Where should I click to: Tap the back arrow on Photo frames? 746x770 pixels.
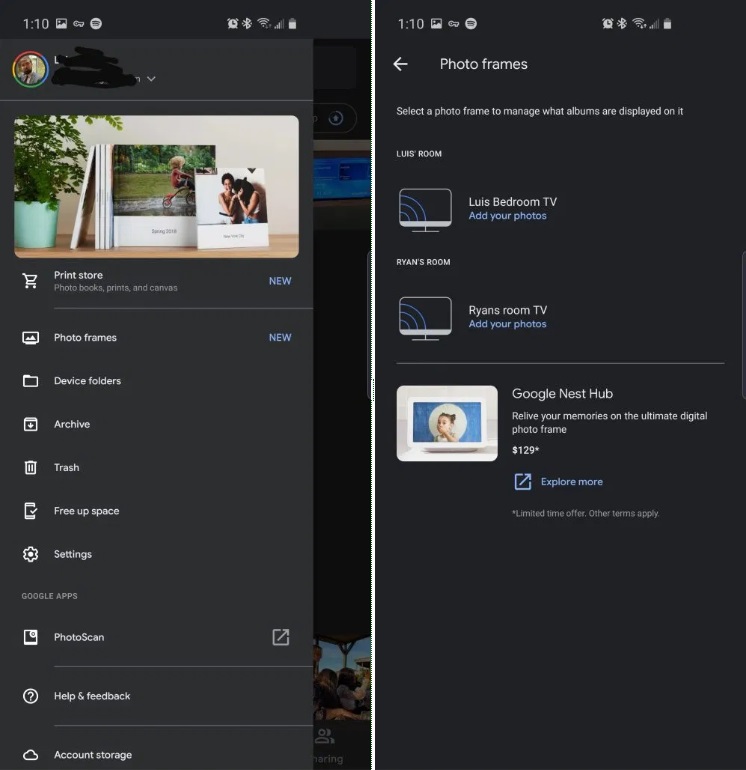[x=400, y=64]
